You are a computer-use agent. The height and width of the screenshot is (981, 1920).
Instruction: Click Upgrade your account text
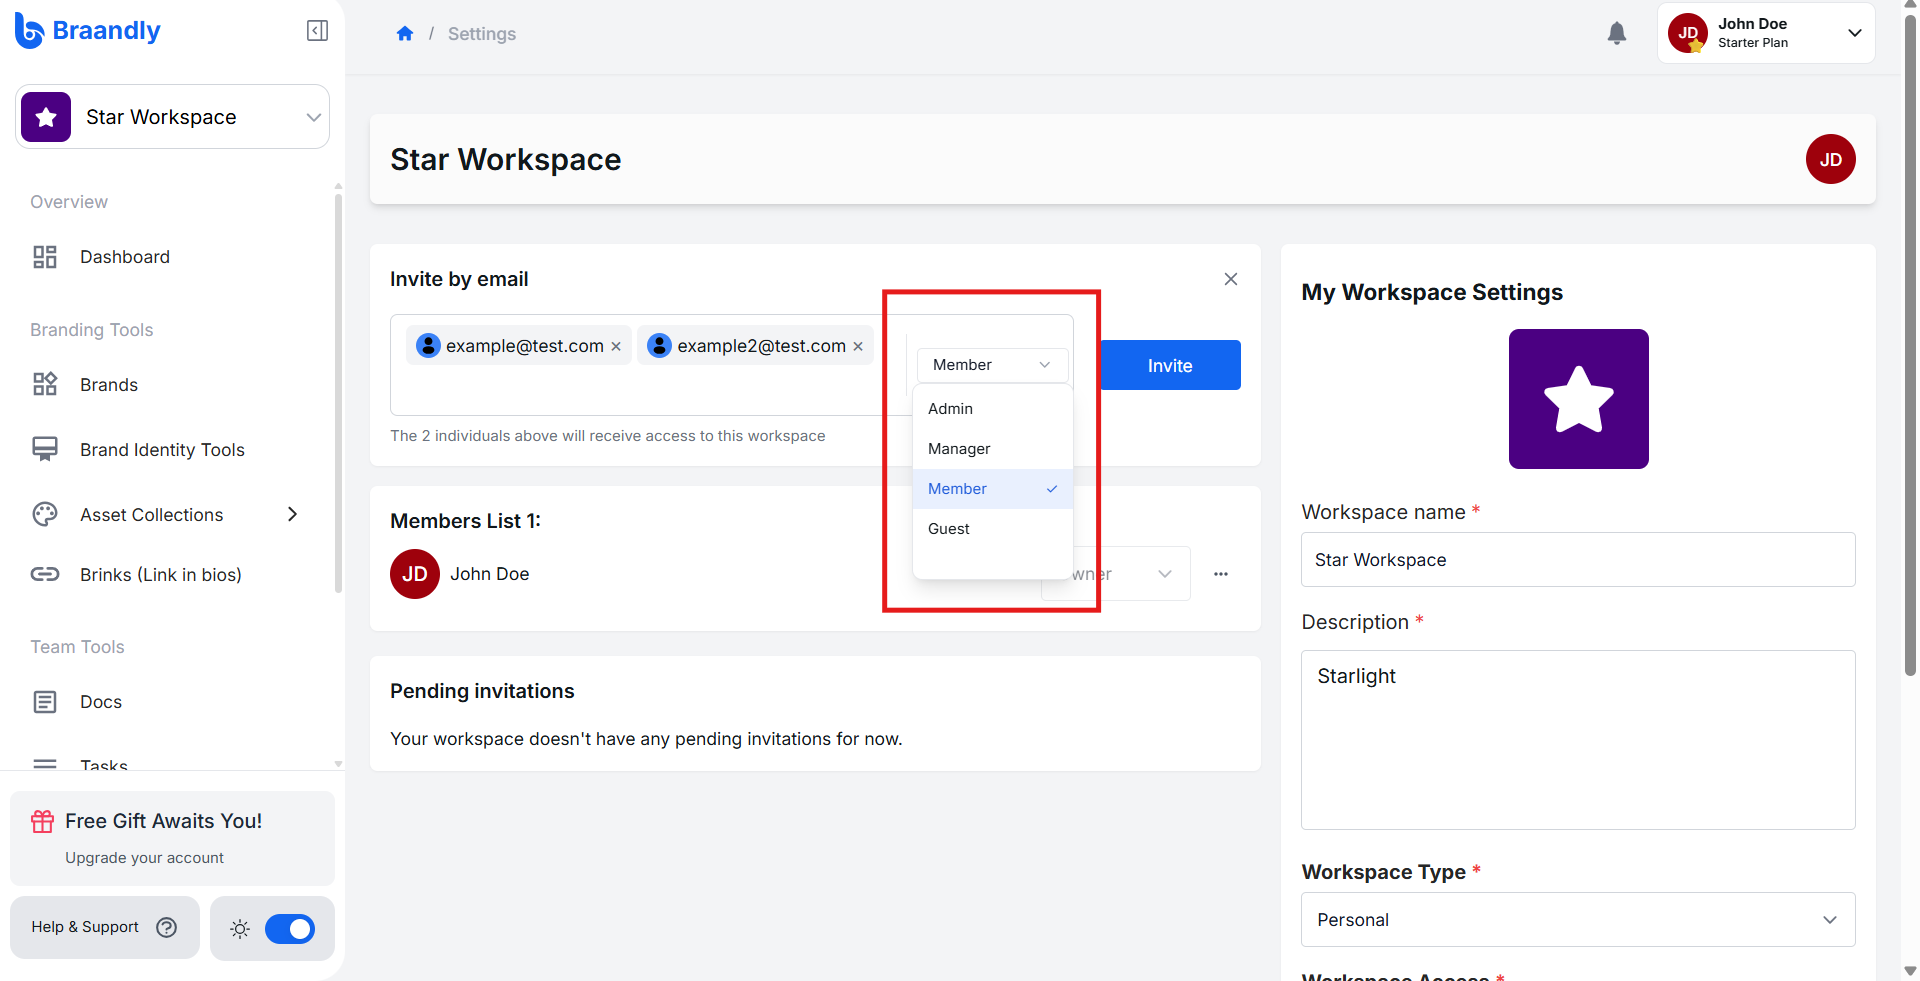(145, 858)
